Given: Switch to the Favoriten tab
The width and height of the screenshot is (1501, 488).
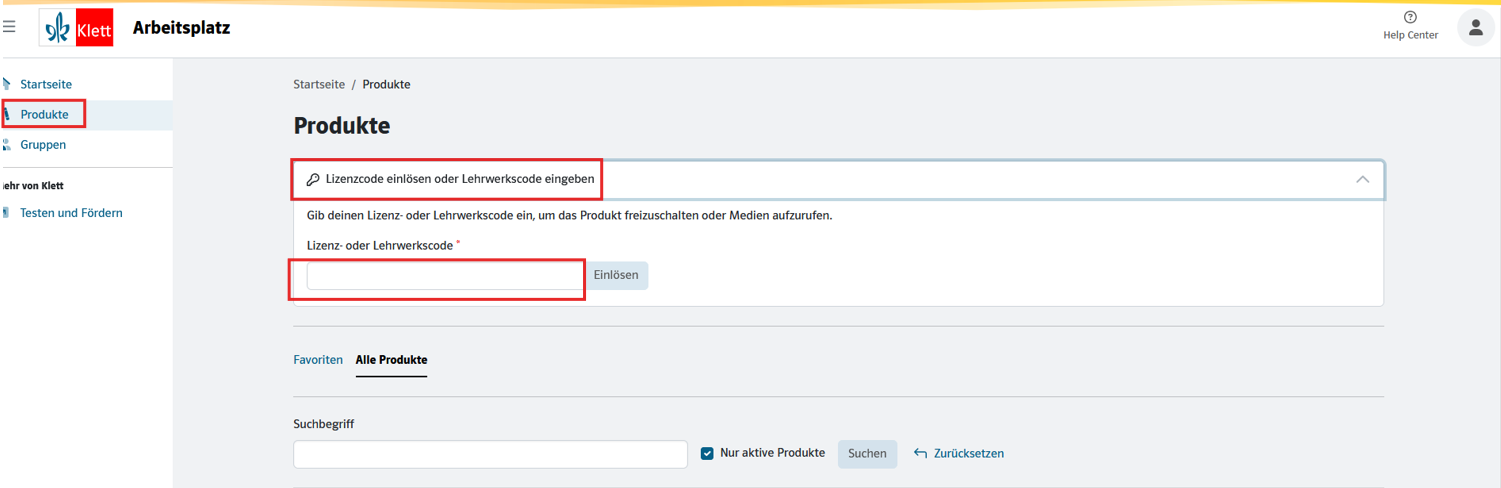Looking at the screenshot, I should tap(318, 360).
